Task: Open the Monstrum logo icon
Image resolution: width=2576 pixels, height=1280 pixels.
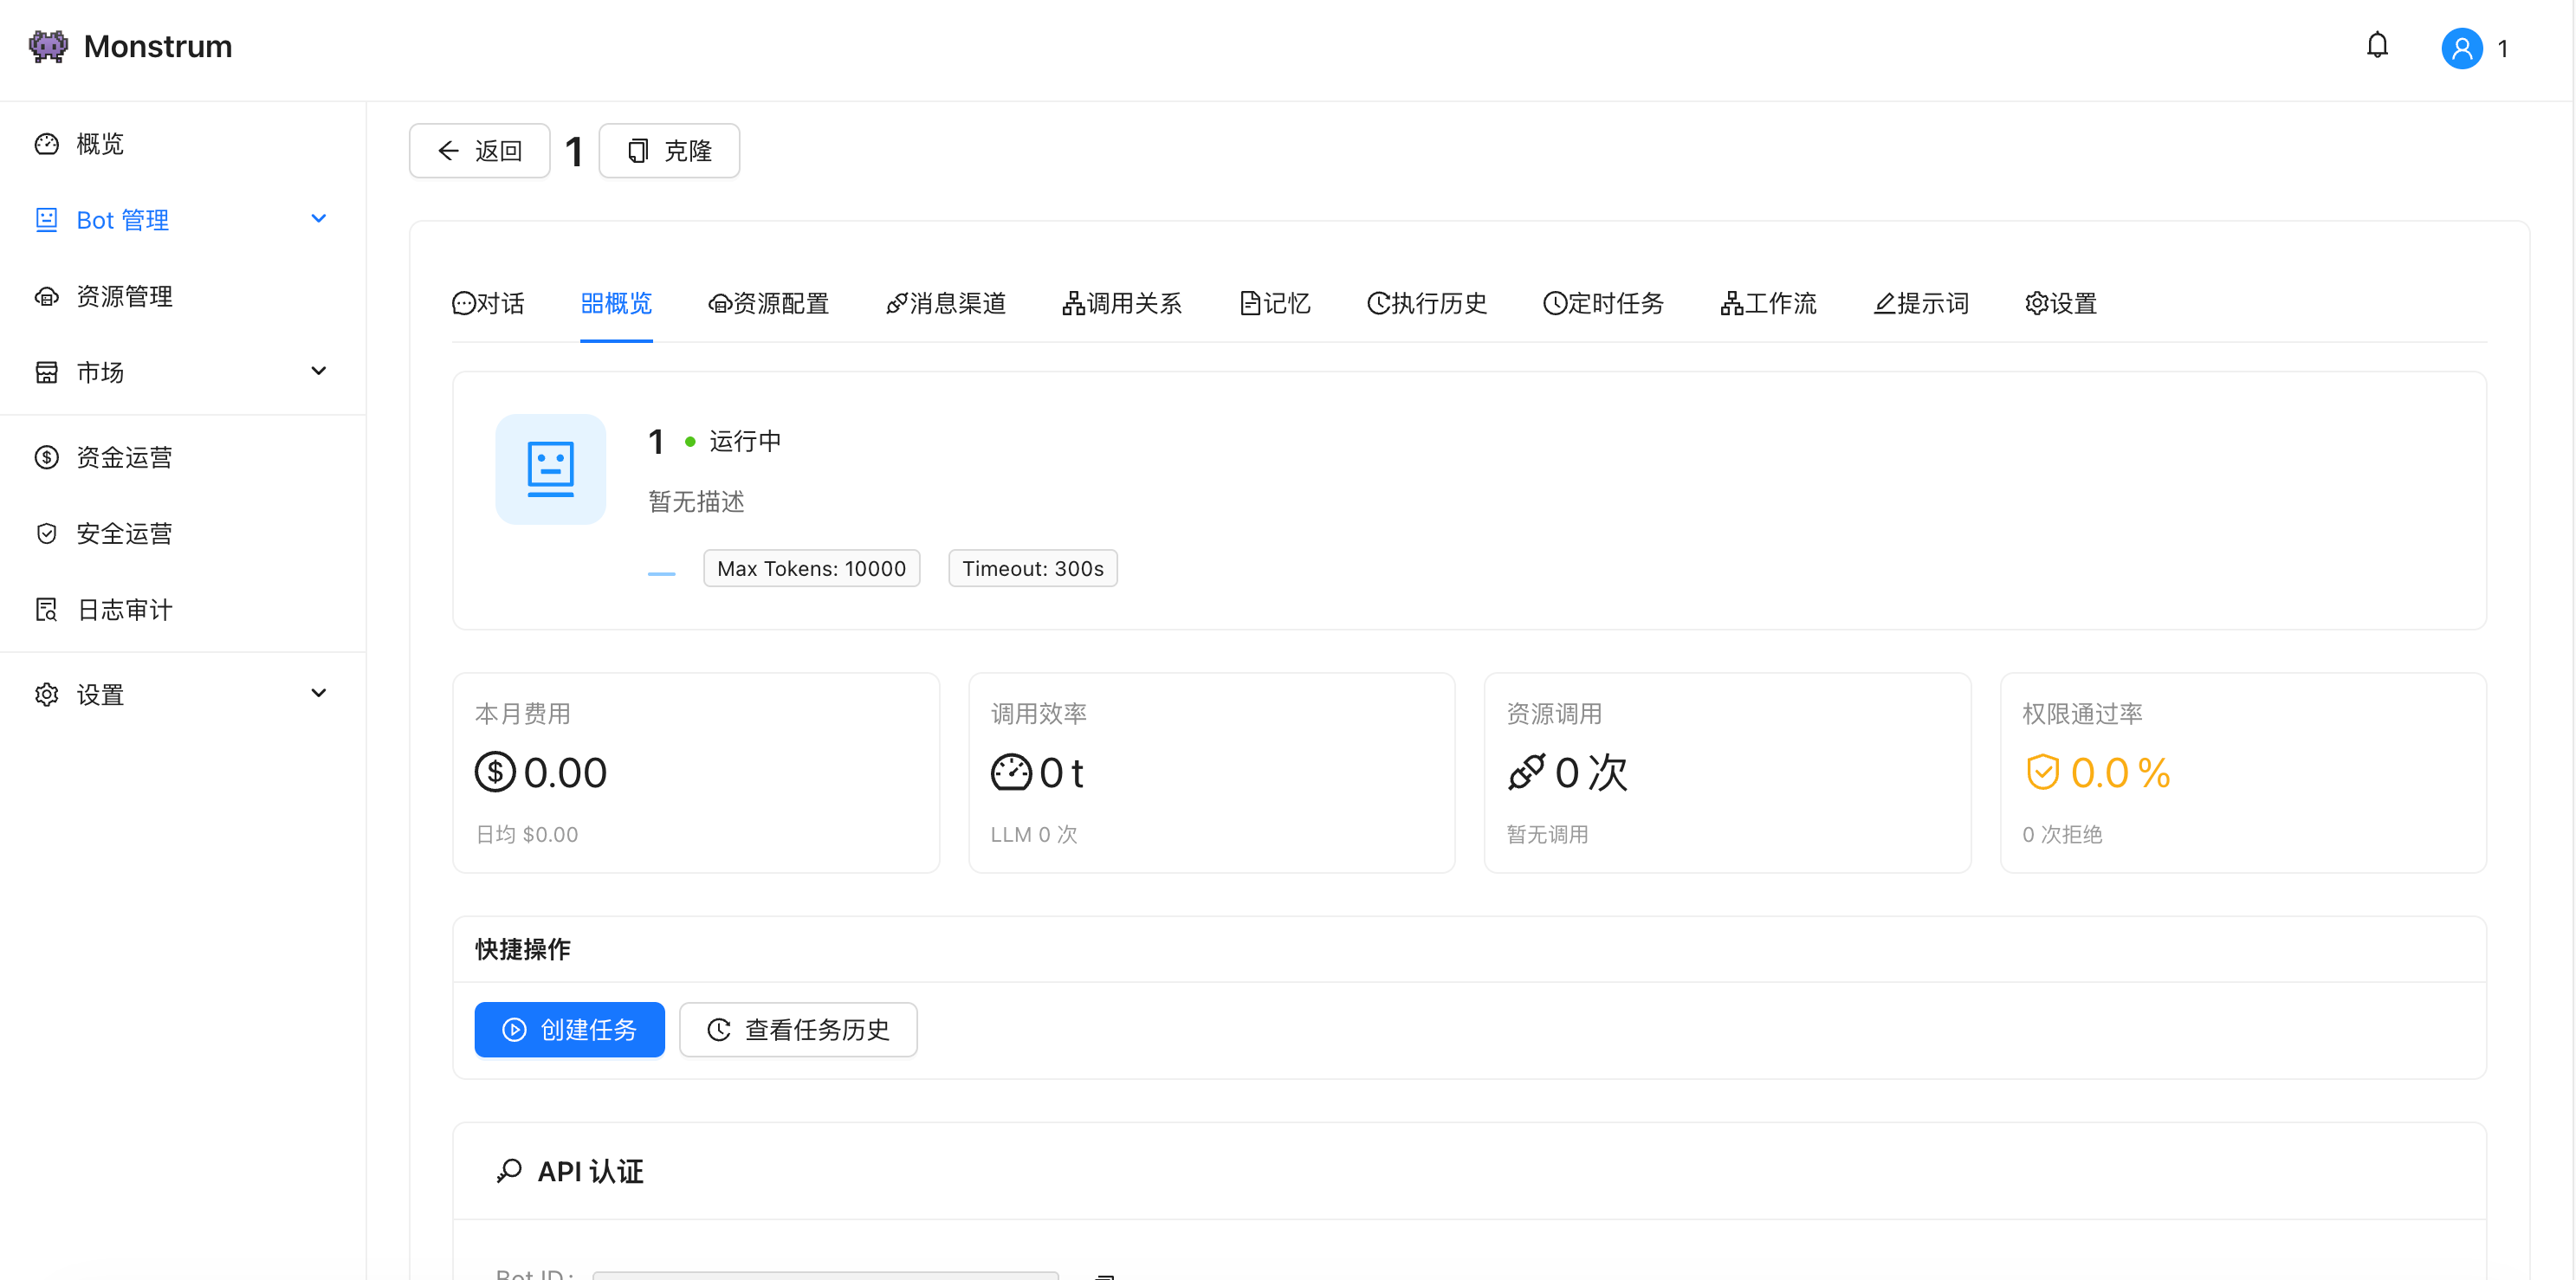Action: [47, 45]
